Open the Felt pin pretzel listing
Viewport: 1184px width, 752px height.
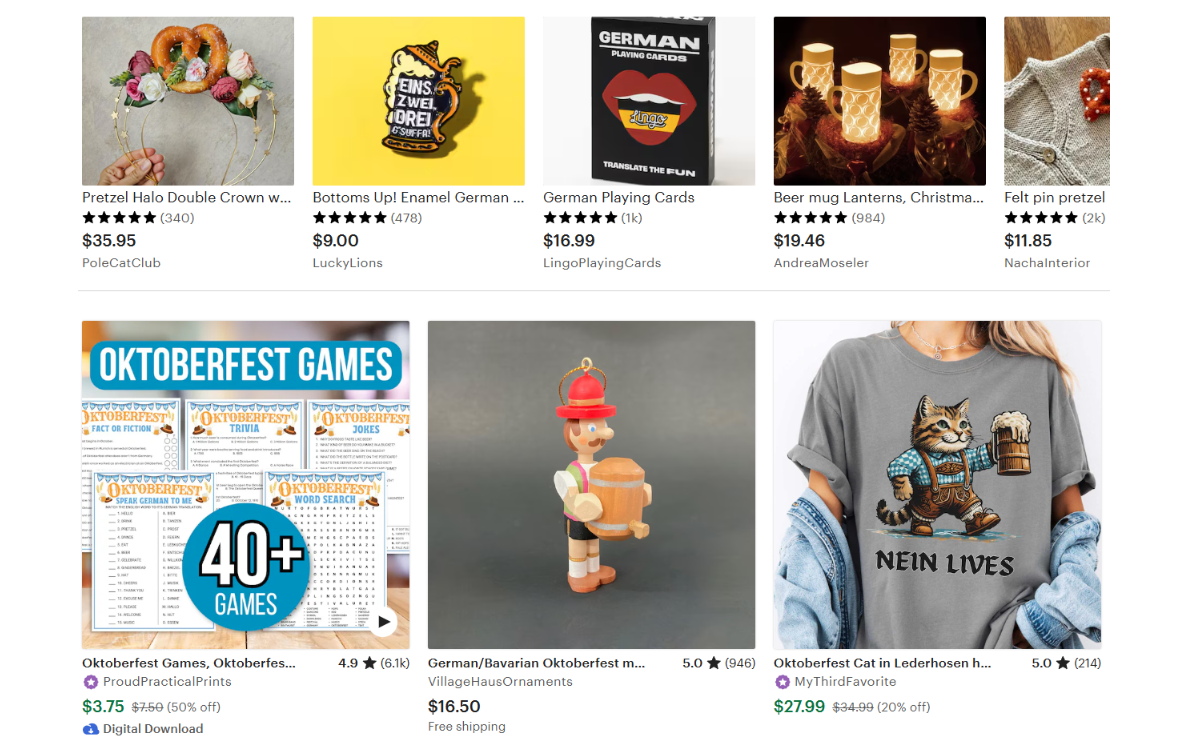tap(1054, 197)
